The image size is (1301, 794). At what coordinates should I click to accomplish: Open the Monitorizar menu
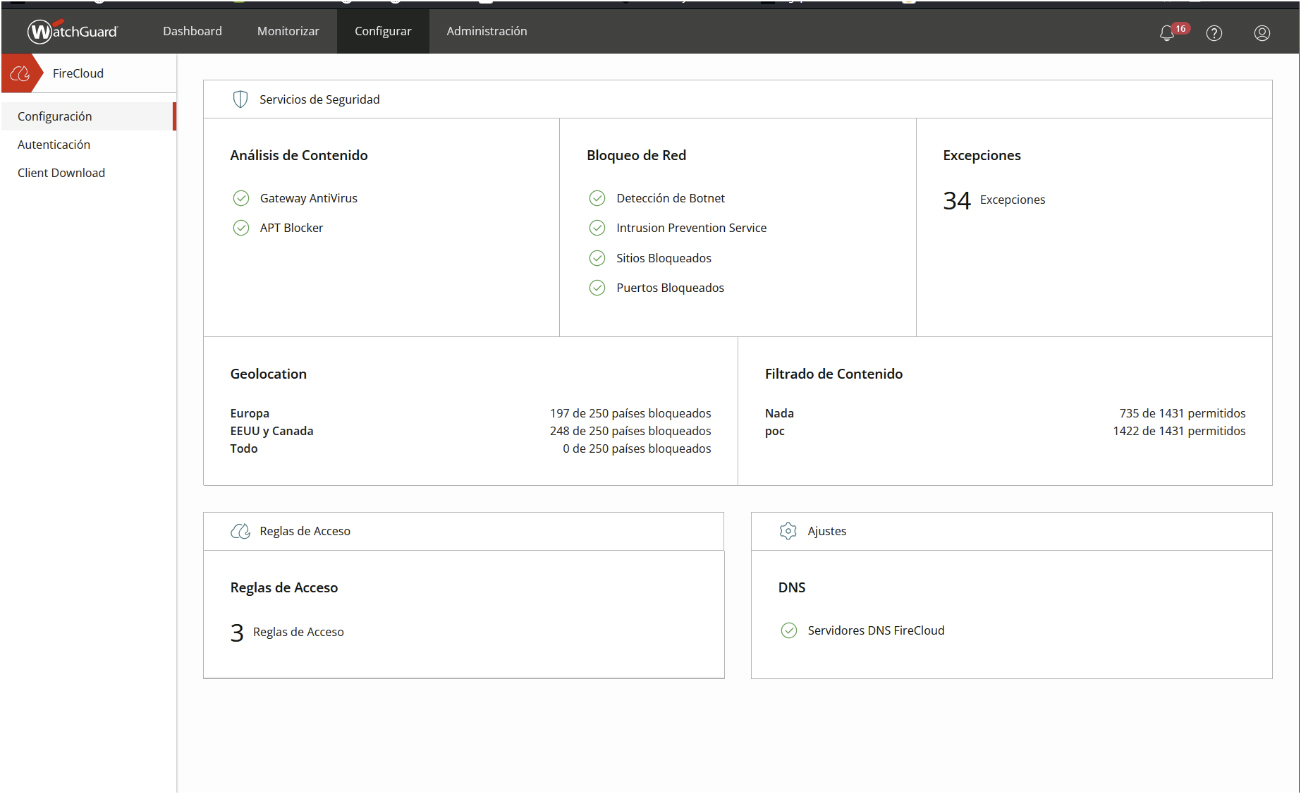coord(288,31)
